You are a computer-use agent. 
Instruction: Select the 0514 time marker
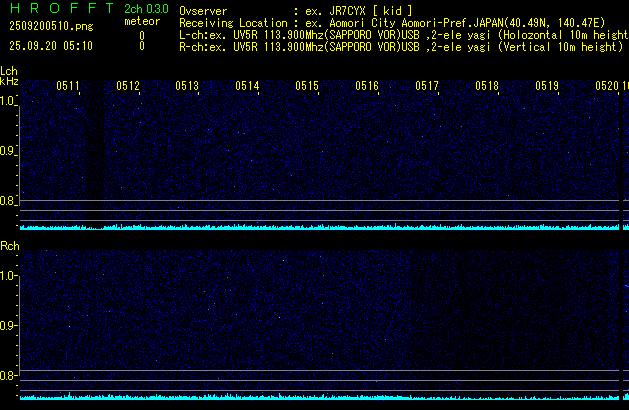(247, 87)
